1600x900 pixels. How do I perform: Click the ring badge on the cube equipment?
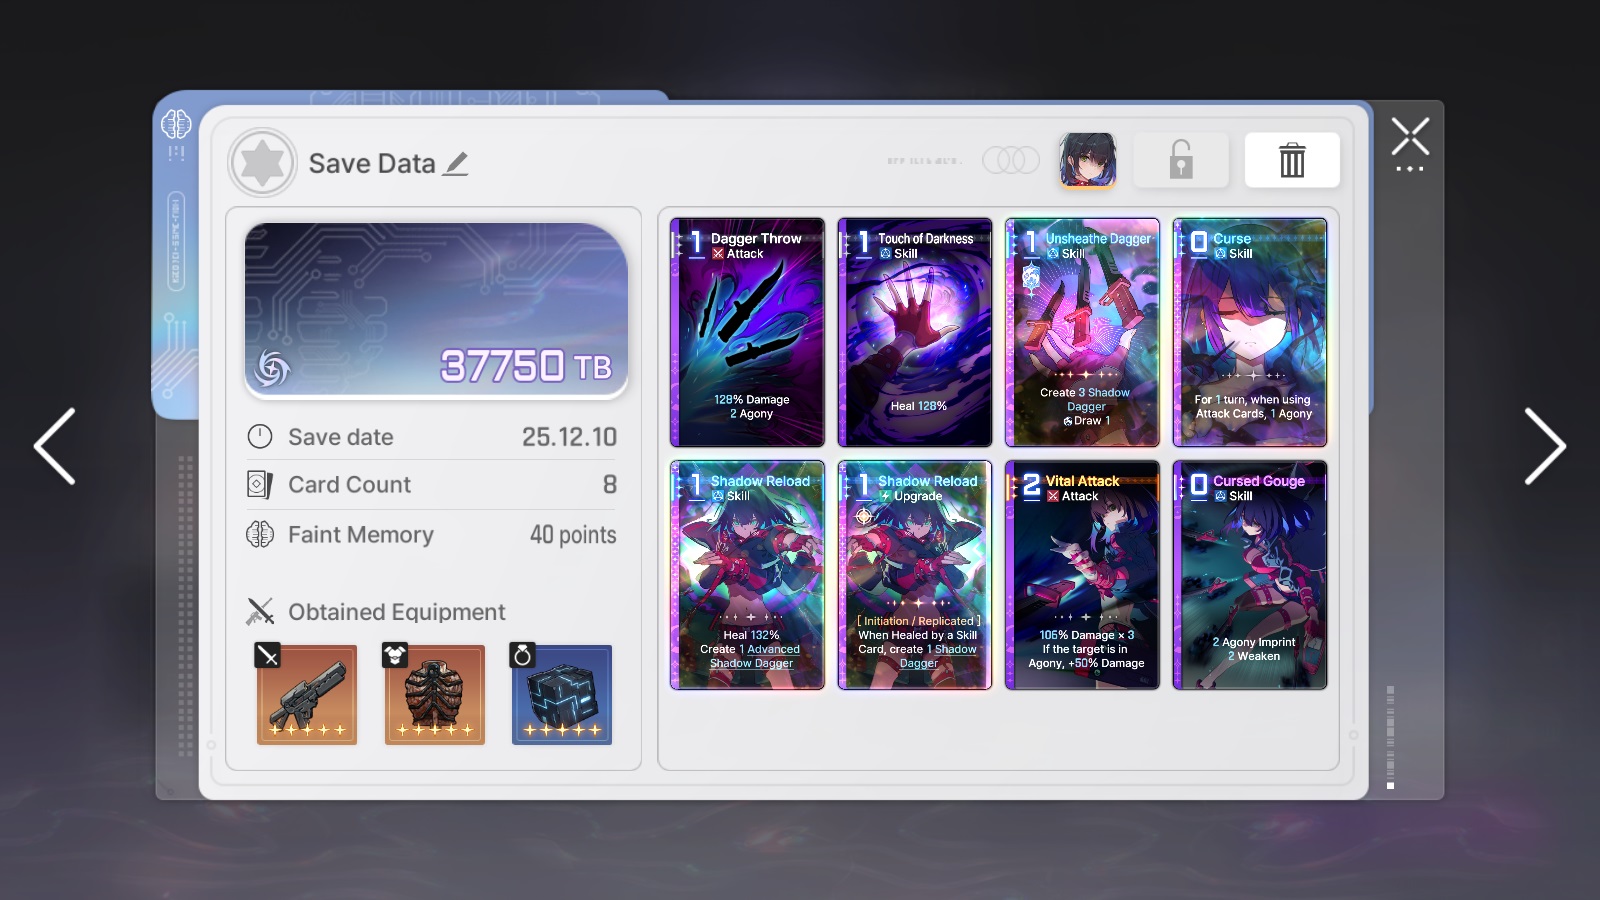tap(522, 655)
